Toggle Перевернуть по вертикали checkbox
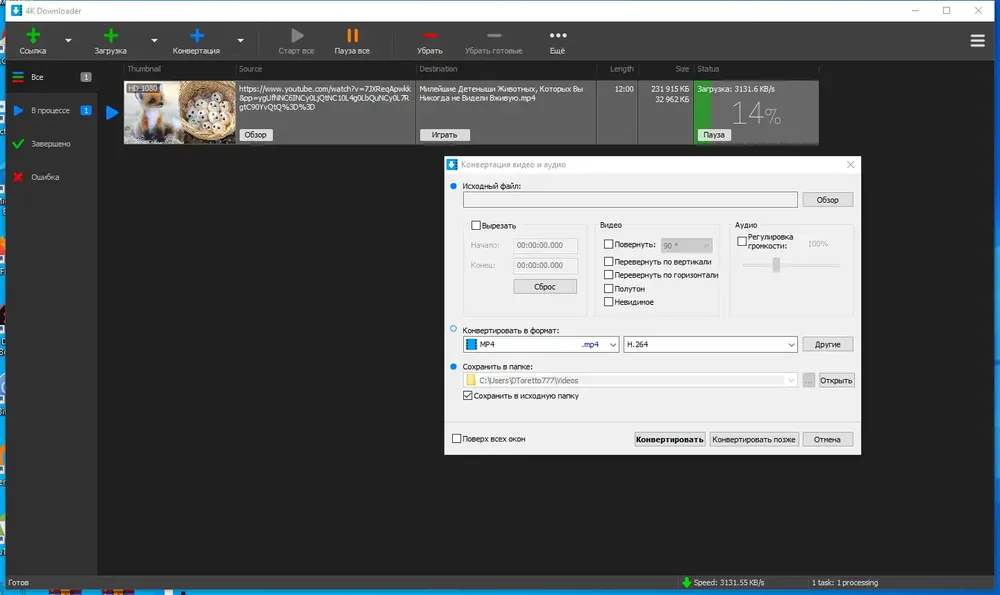 tap(608, 261)
